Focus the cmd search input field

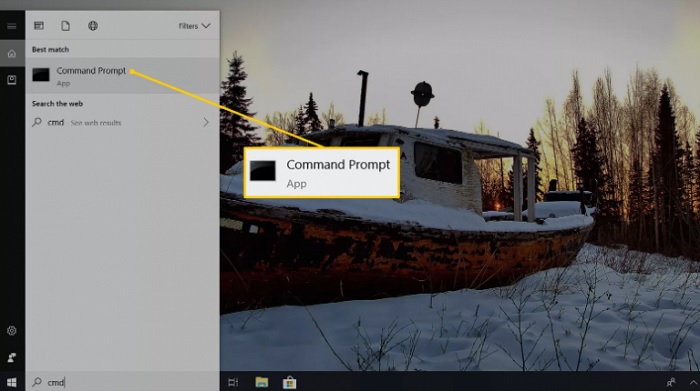click(x=122, y=382)
